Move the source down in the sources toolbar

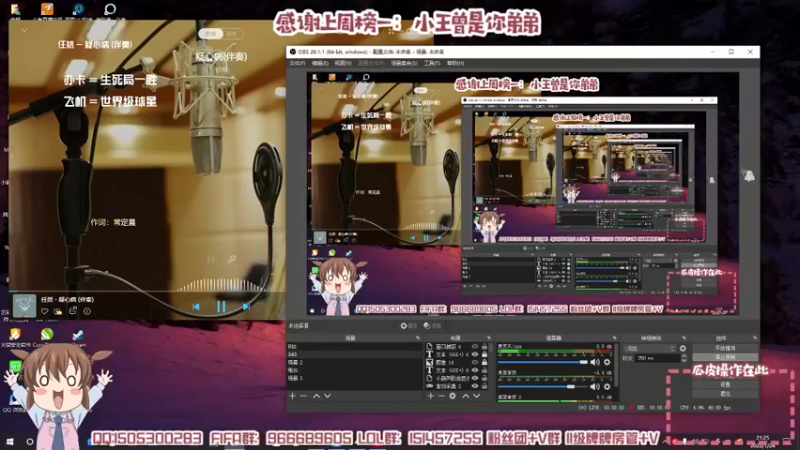click(477, 396)
